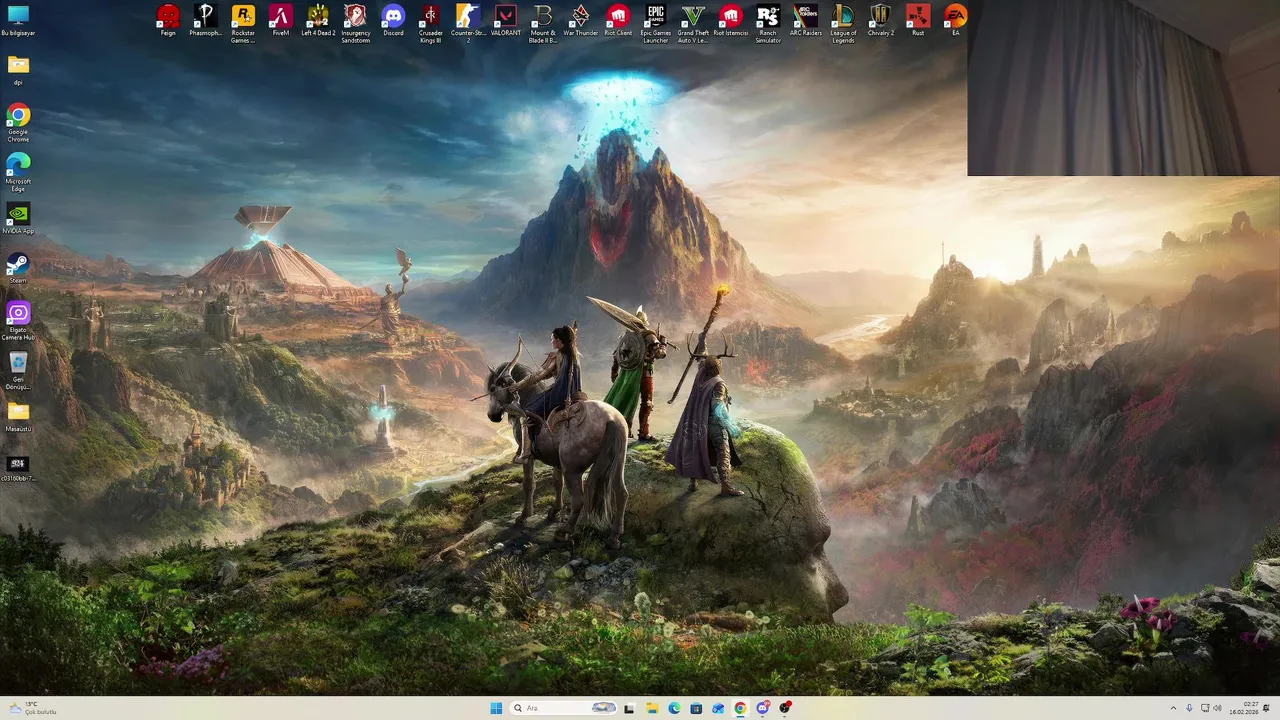1280x720 pixels.
Task: Select the Microsoft Edge desktop shortcut
Action: point(18,172)
